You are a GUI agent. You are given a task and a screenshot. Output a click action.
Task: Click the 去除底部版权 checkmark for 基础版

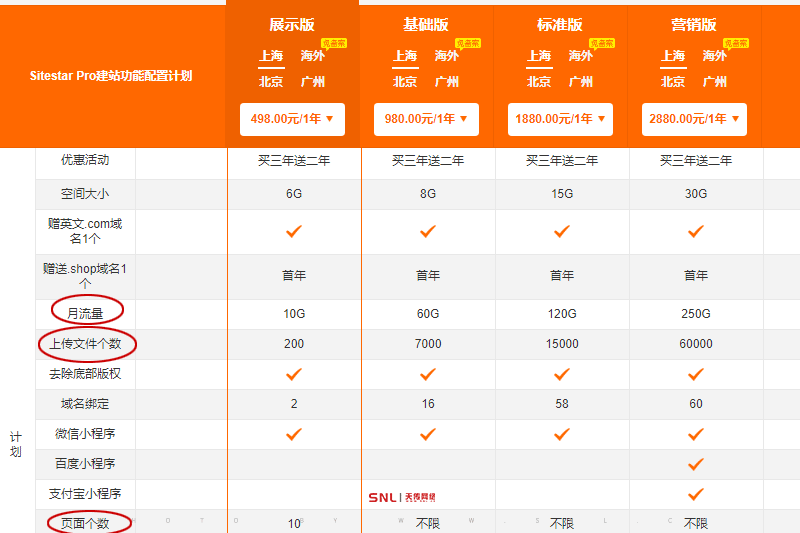(x=428, y=374)
